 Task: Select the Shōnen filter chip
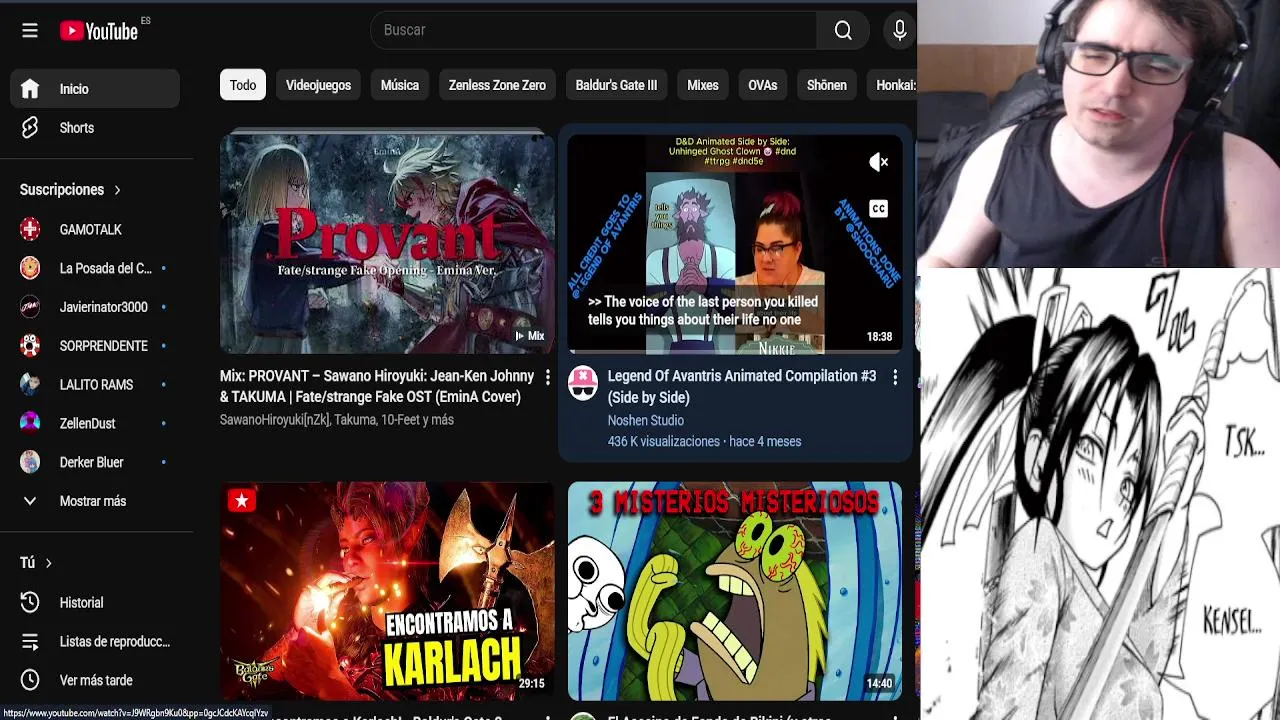(x=827, y=85)
